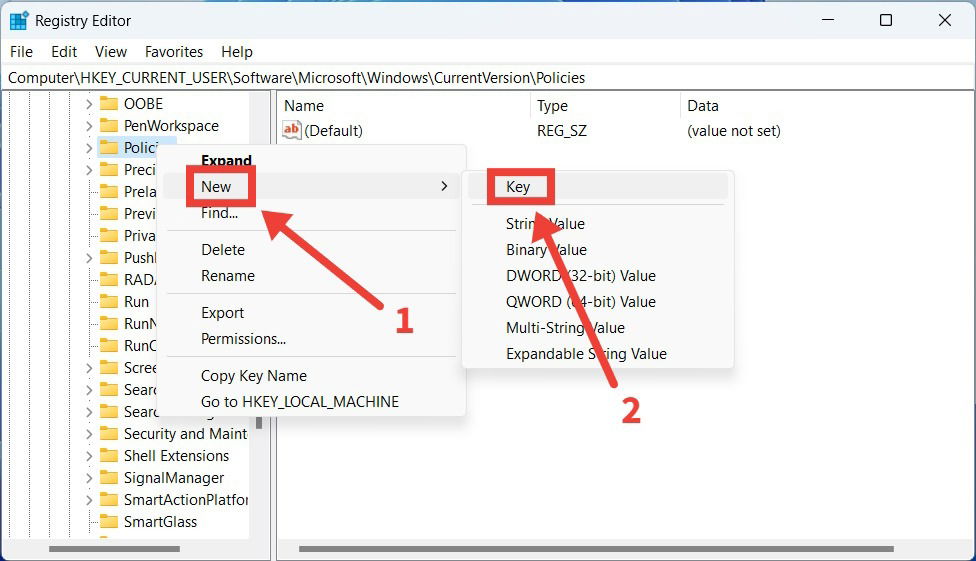Click the Policies folder icon
Viewport: 976px width, 561px height.
pyautogui.click(x=109, y=148)
